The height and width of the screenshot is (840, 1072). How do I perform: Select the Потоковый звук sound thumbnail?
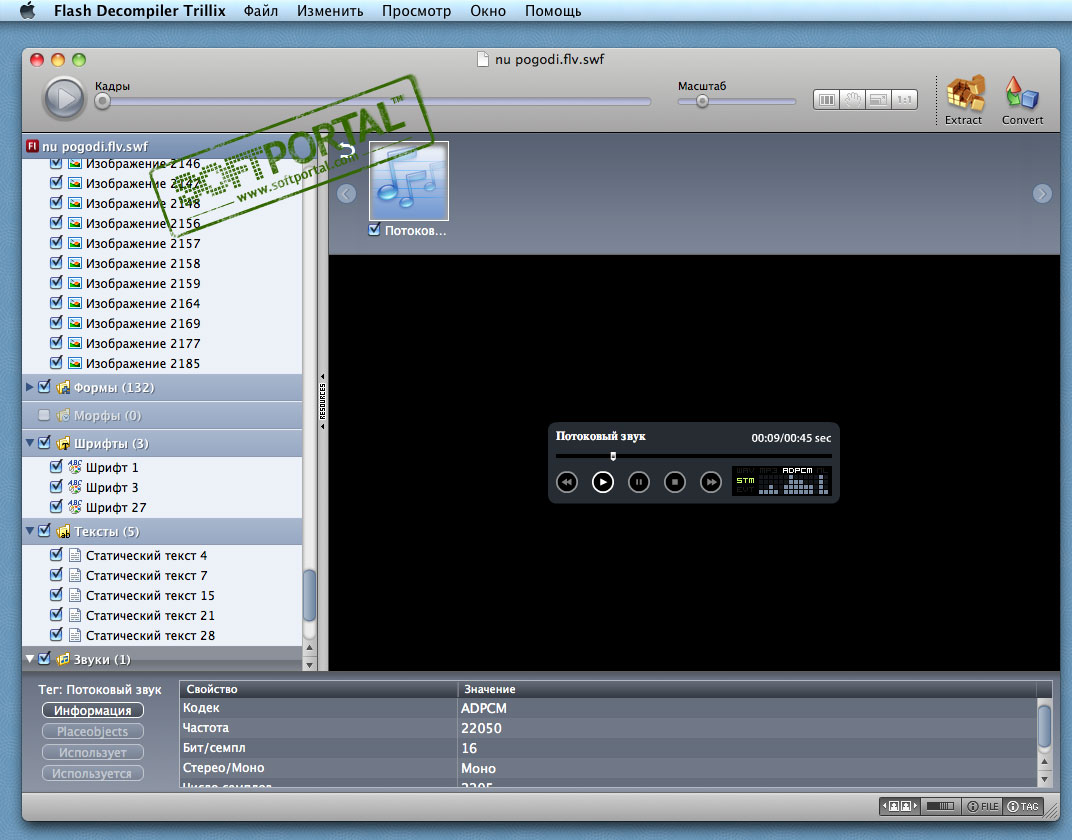point(409,180)
